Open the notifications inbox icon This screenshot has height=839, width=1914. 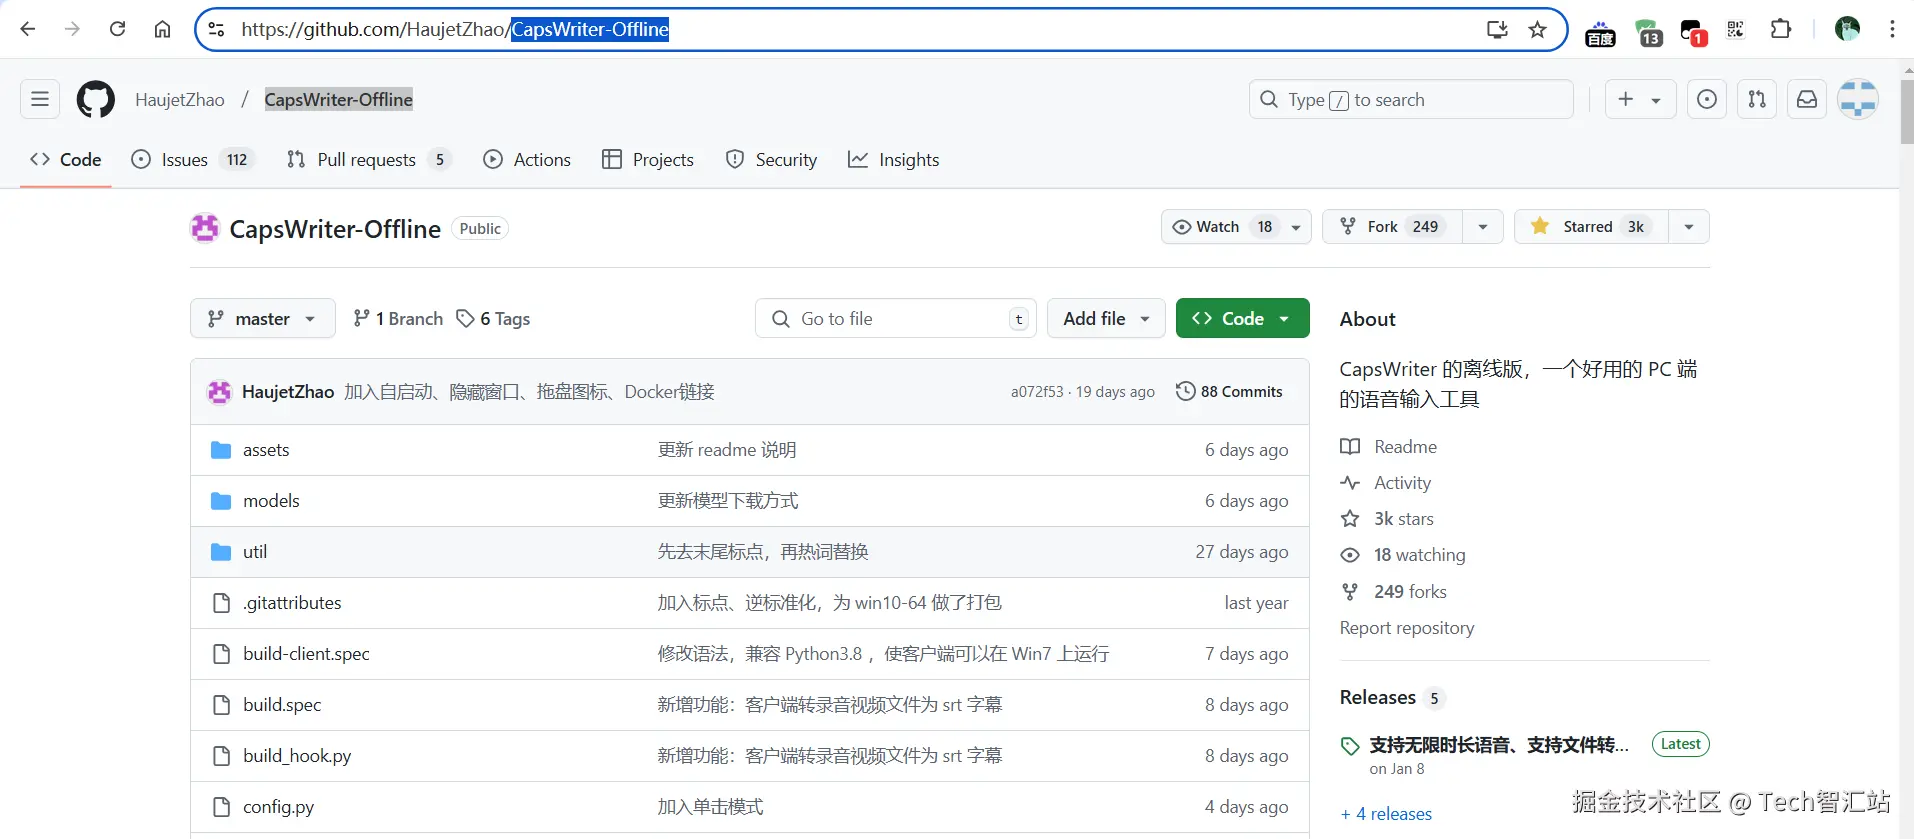pyautogui.click(x=1807, y=99)
